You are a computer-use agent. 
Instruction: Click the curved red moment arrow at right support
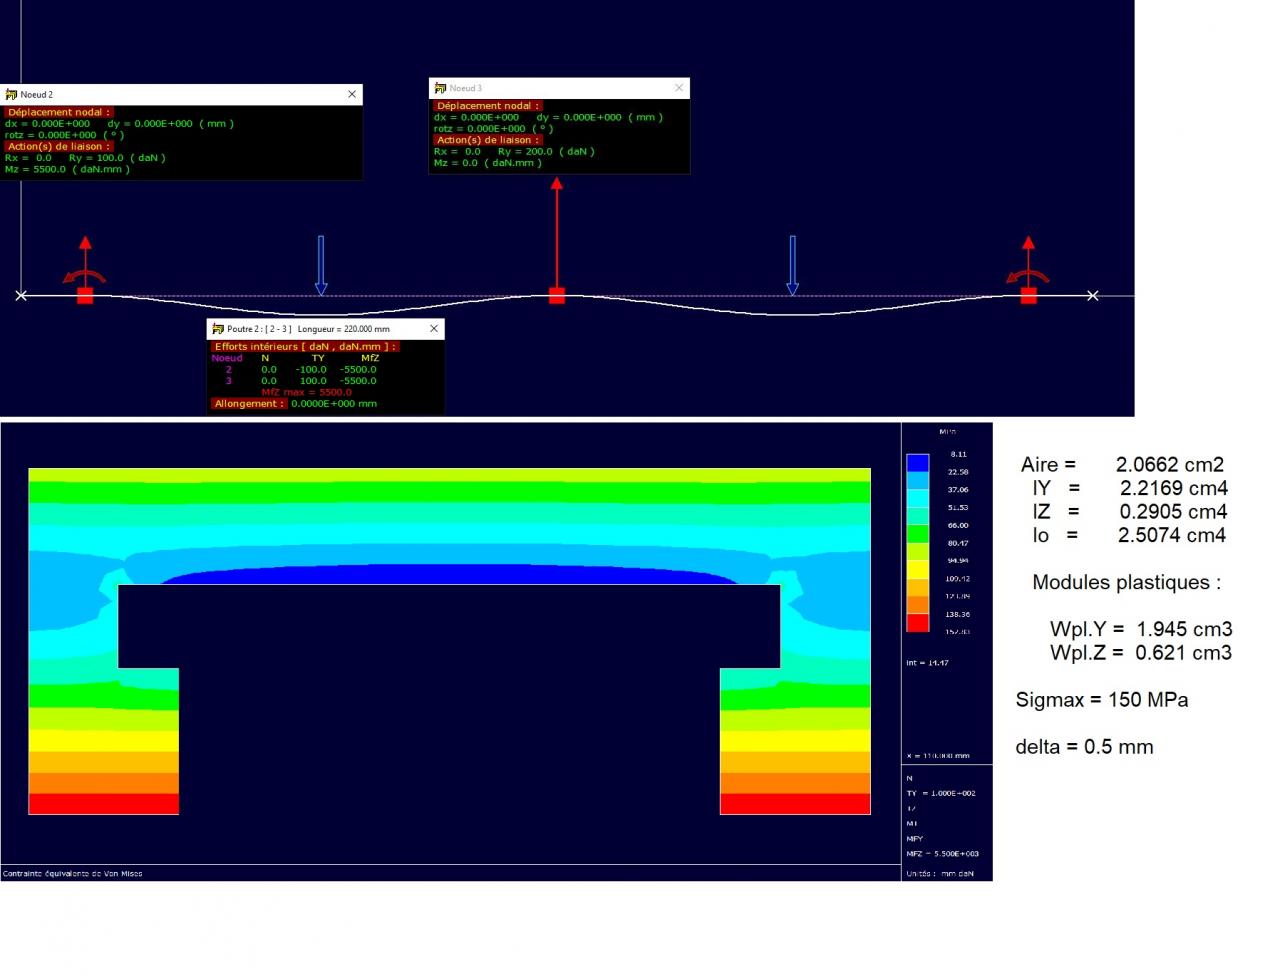[x=1027, y=277]
